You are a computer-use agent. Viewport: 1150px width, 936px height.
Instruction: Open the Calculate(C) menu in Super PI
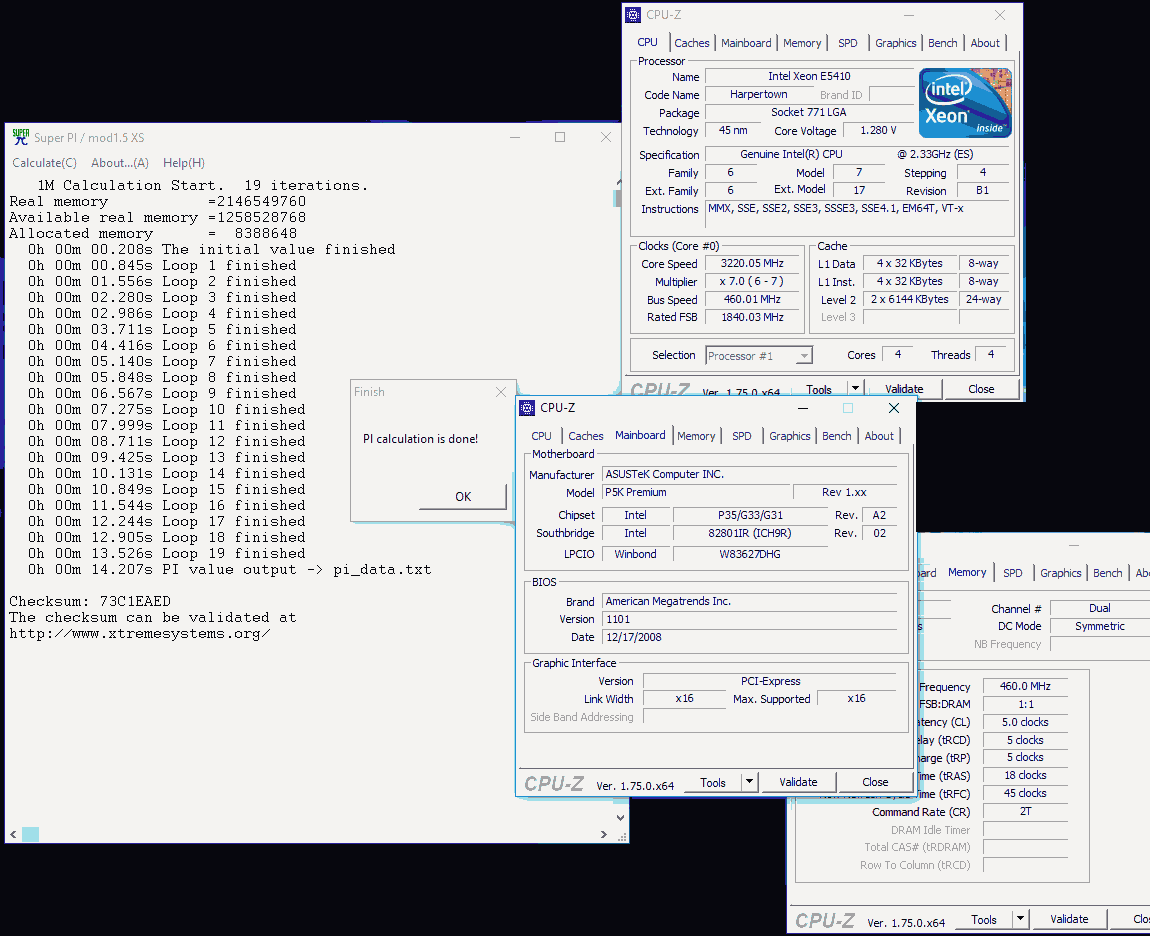(x=45, y=163)
